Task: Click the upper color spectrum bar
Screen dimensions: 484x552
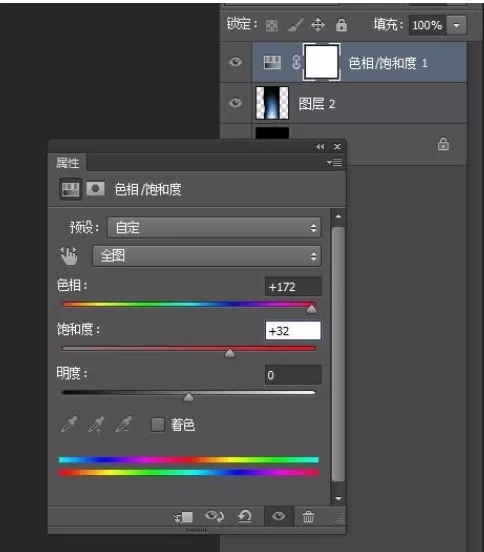Action: 189,459
